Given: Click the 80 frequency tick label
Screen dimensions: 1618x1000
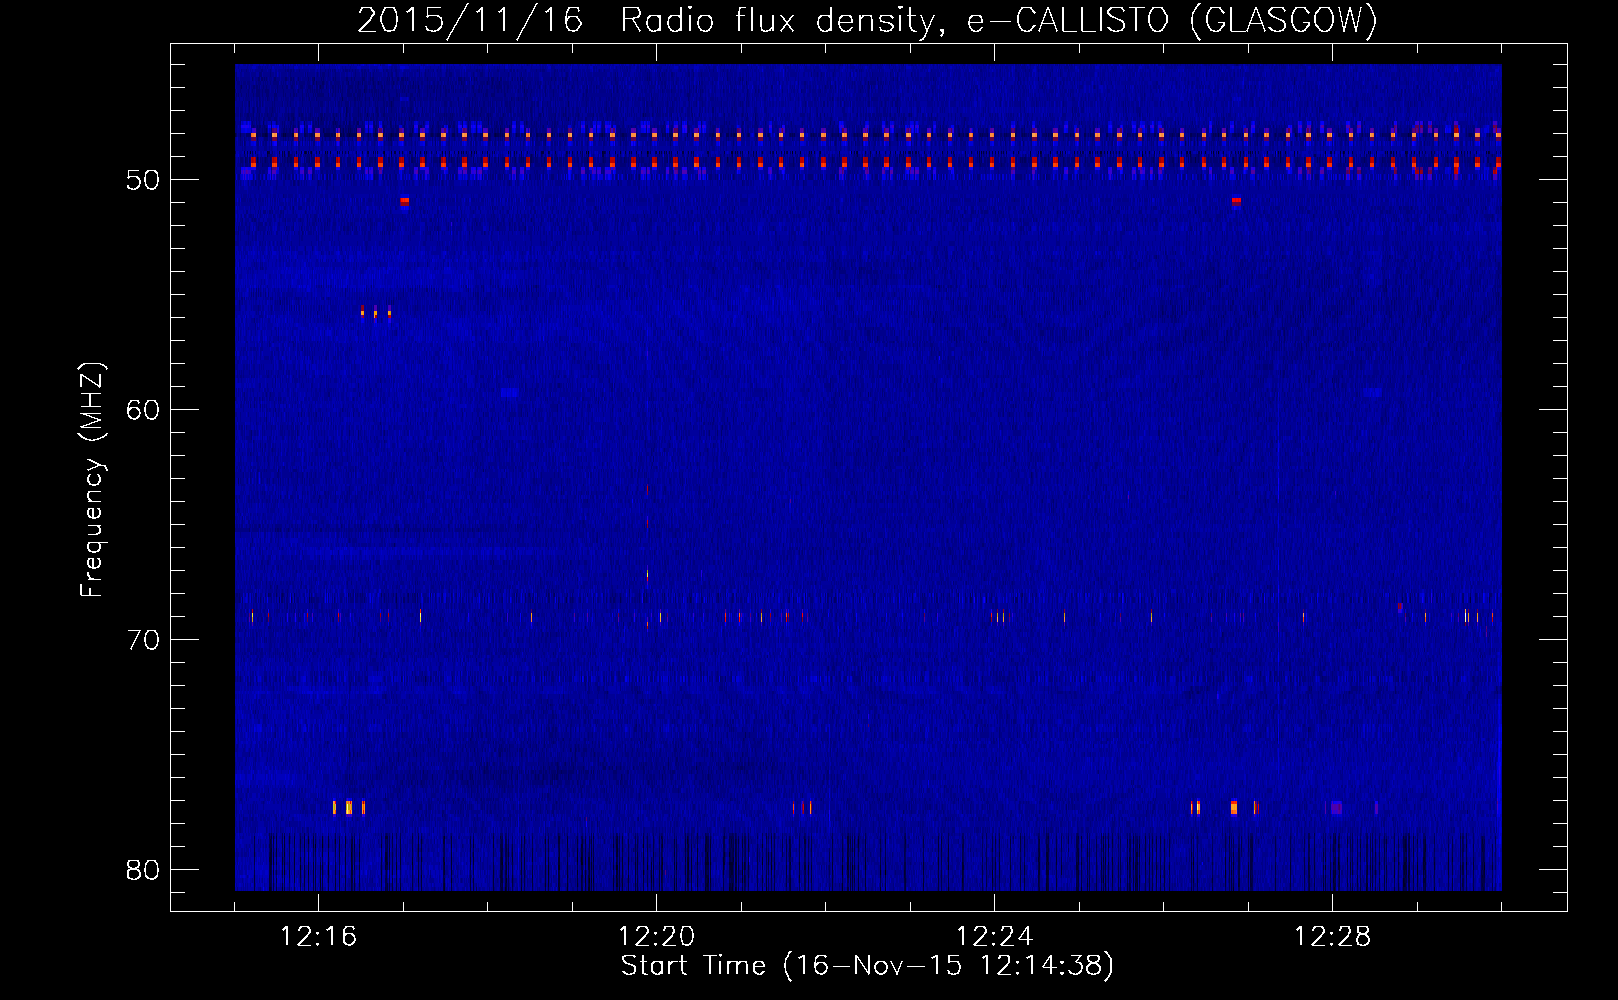Looking at the screenshot, I should (143, 870).
